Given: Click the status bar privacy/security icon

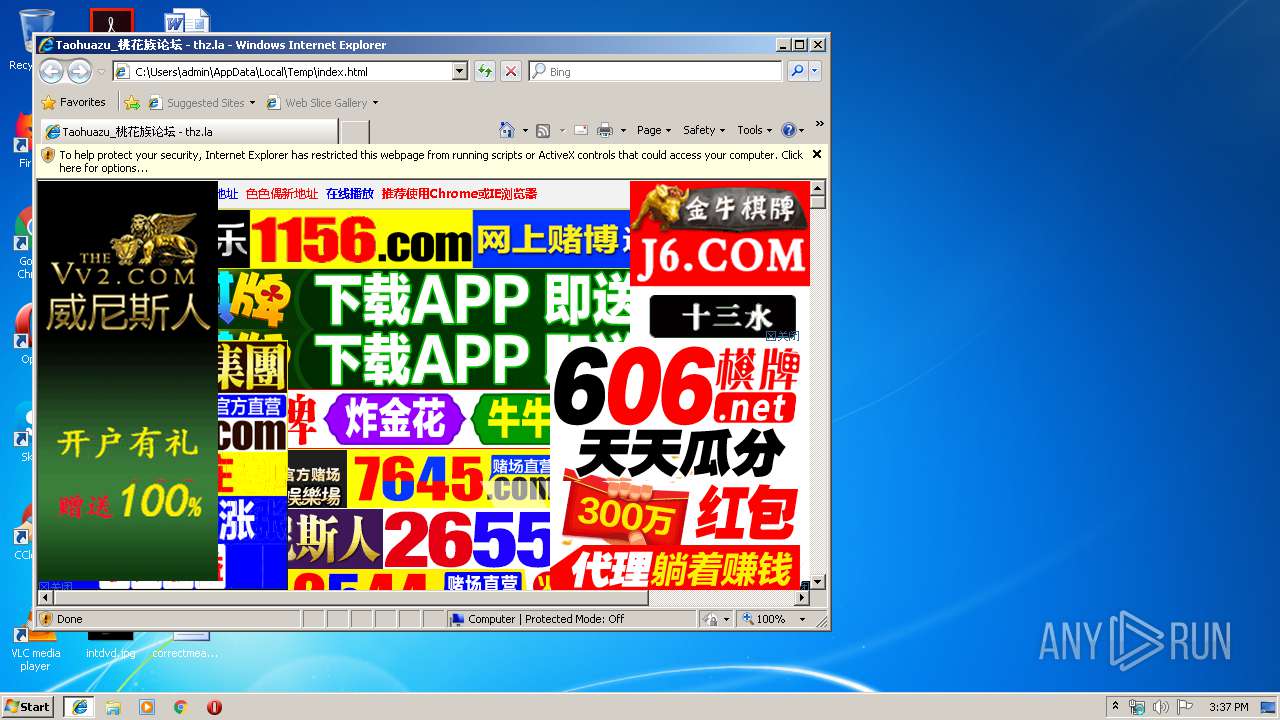Looking at the screenshot, I should 710,619.
